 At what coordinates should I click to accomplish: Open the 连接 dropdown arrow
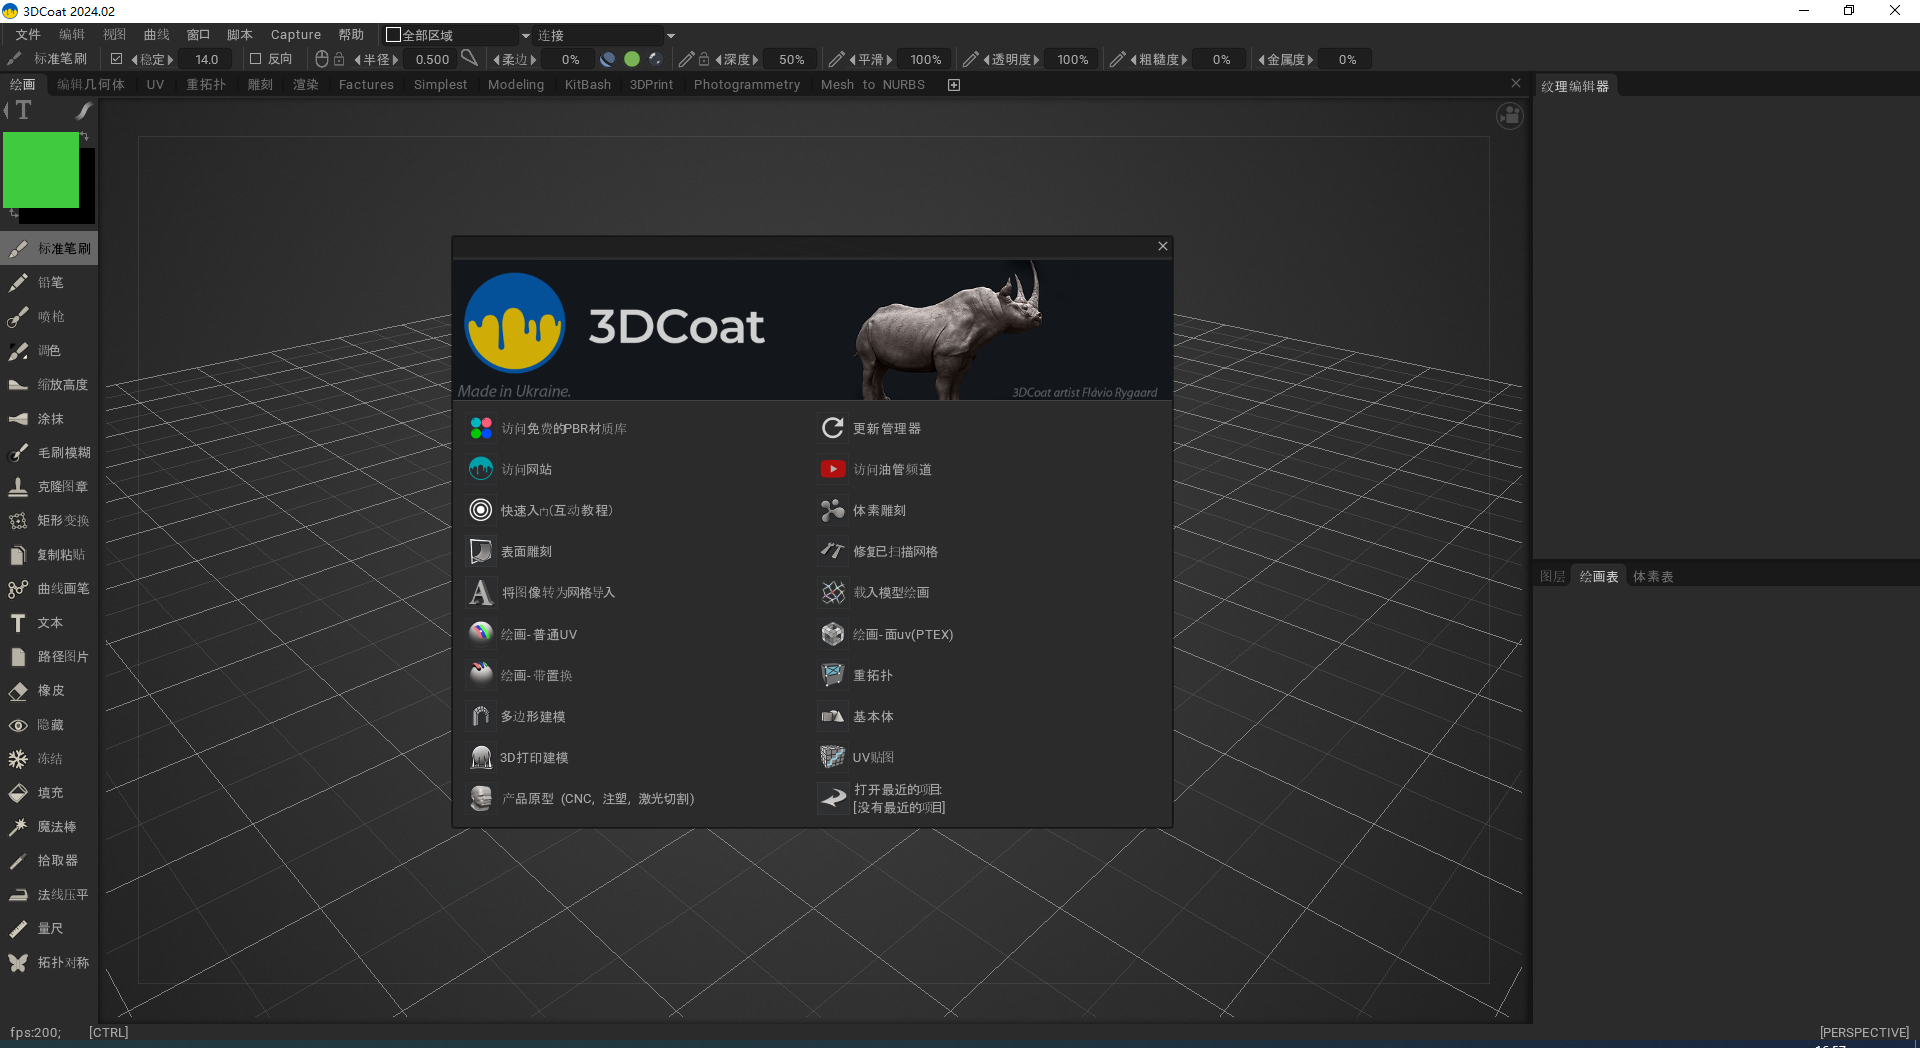pos(669,34)
